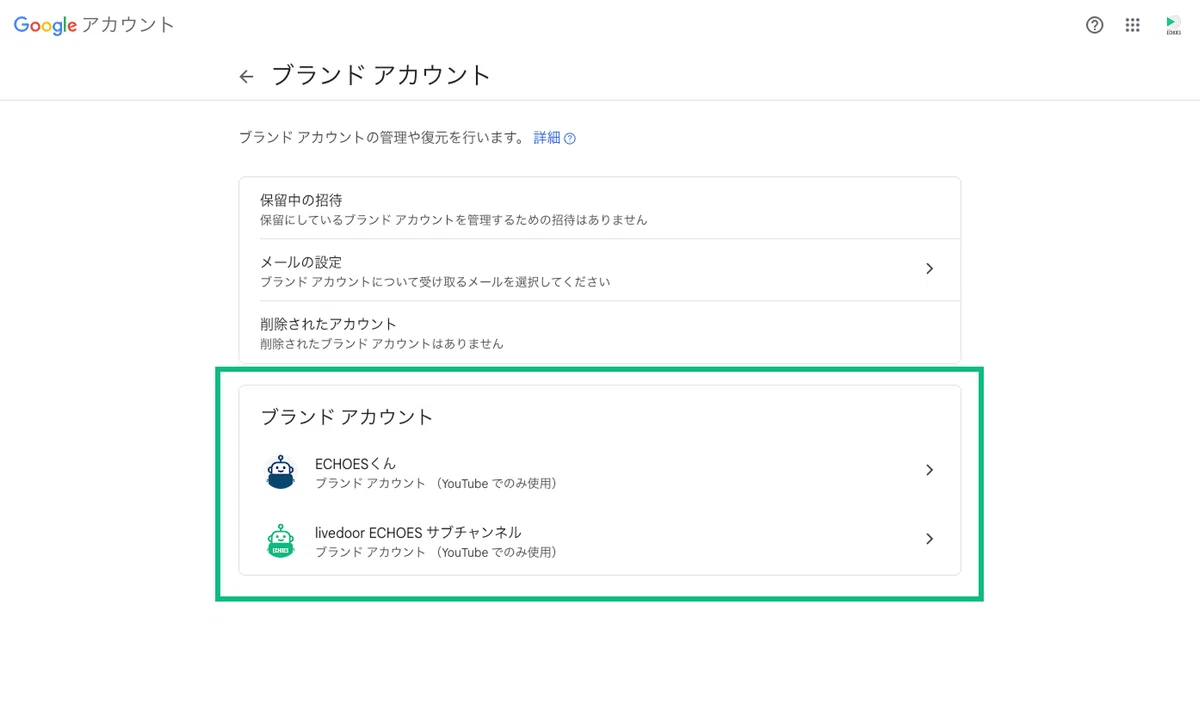The height and width of the screenshot is (710, 1200).
Task: Expand livedoor ECHOES サブチャンネル via chevron
Action: pos(929,539)
